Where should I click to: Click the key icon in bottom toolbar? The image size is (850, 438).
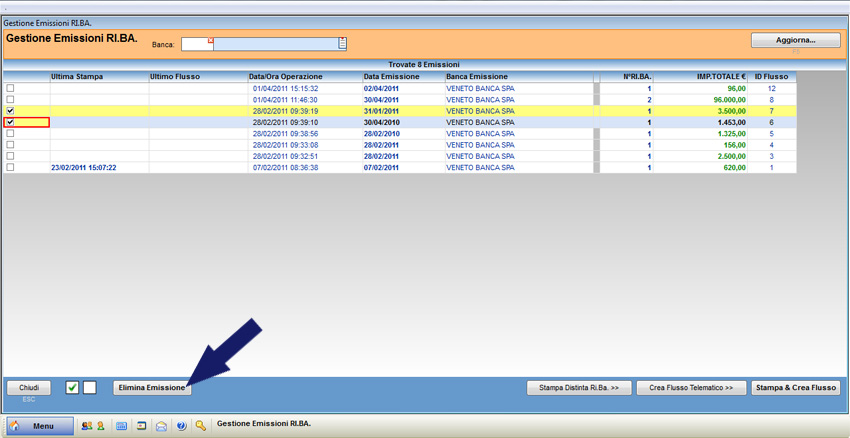[x=201, y=426]
